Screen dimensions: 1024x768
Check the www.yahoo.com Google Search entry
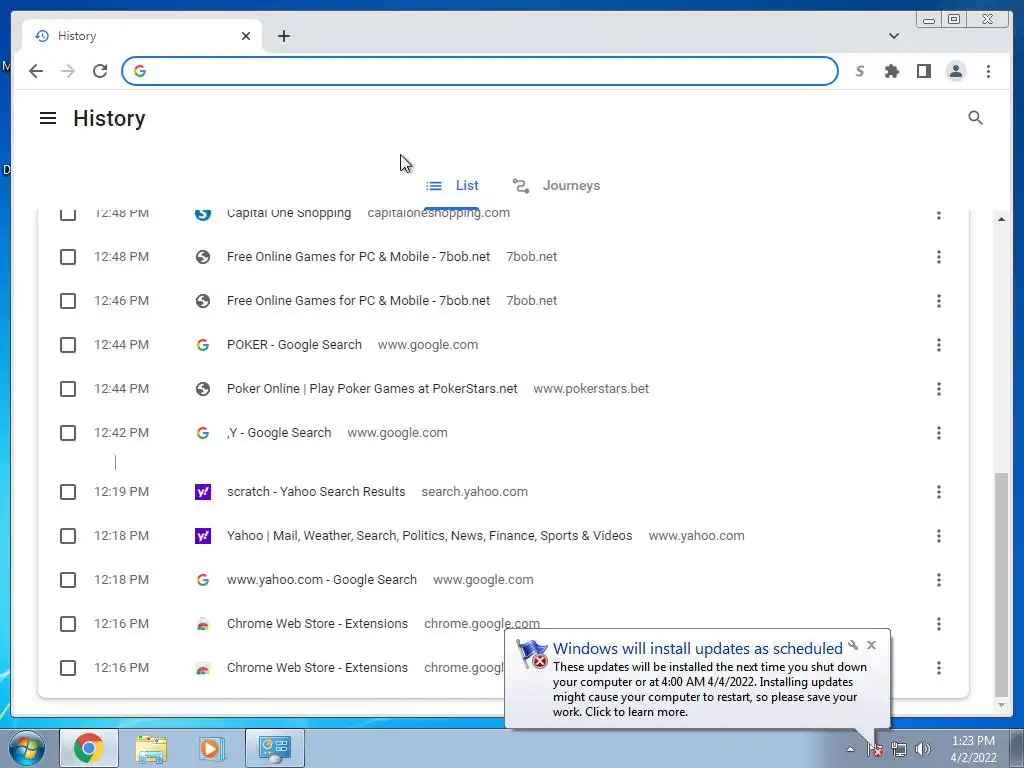coord(68,580)
